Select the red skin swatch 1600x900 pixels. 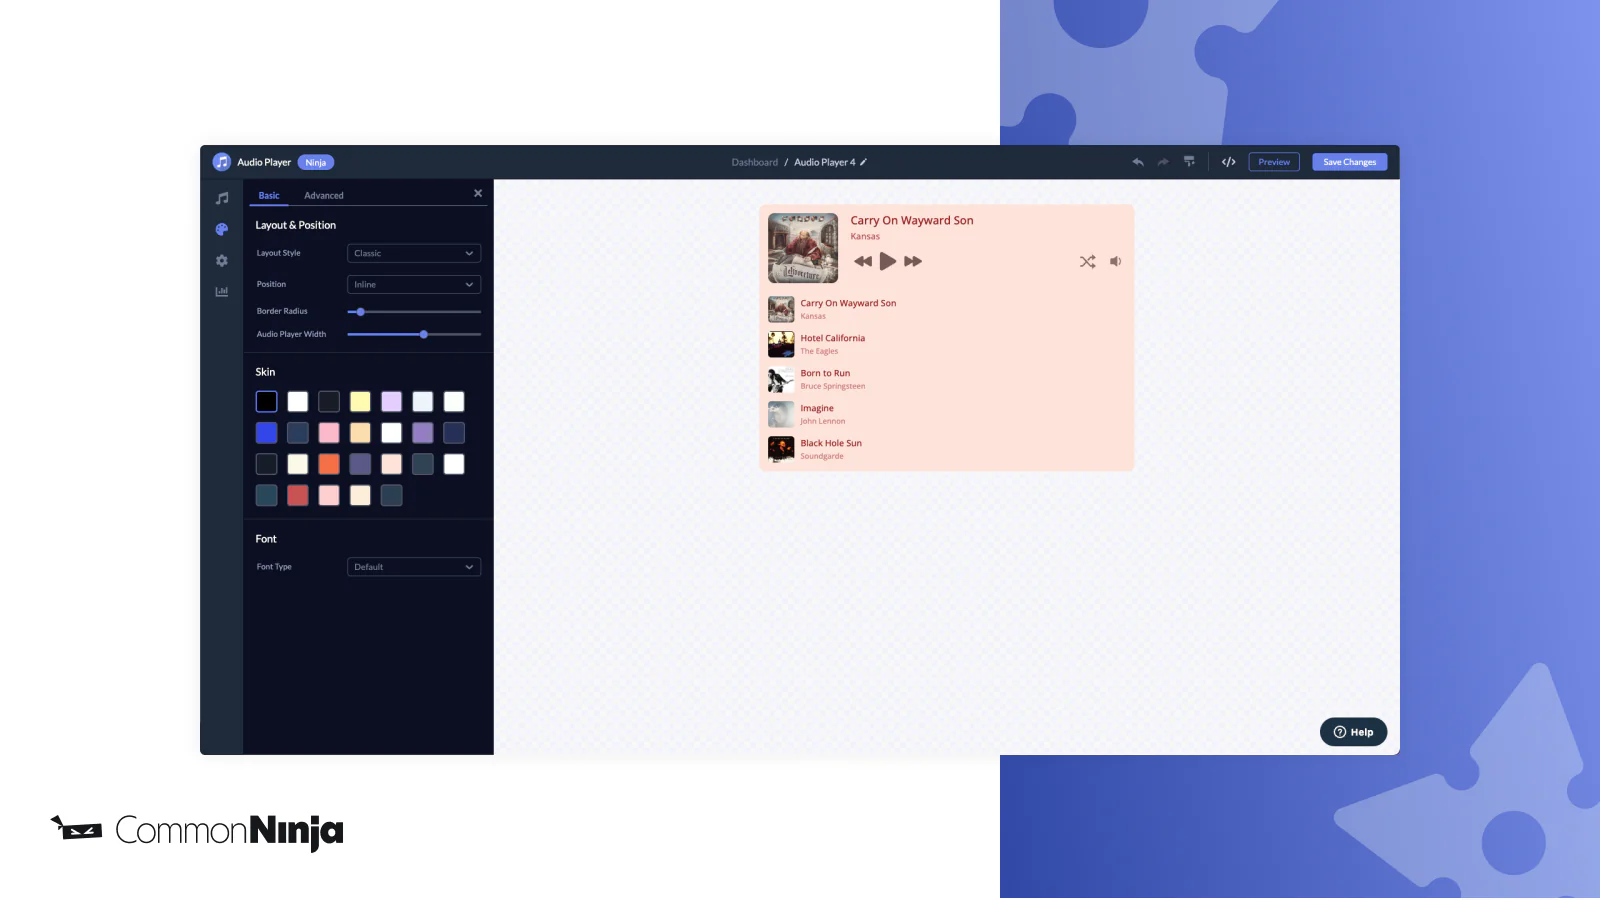pyautogui.click(x=298, y=495)
